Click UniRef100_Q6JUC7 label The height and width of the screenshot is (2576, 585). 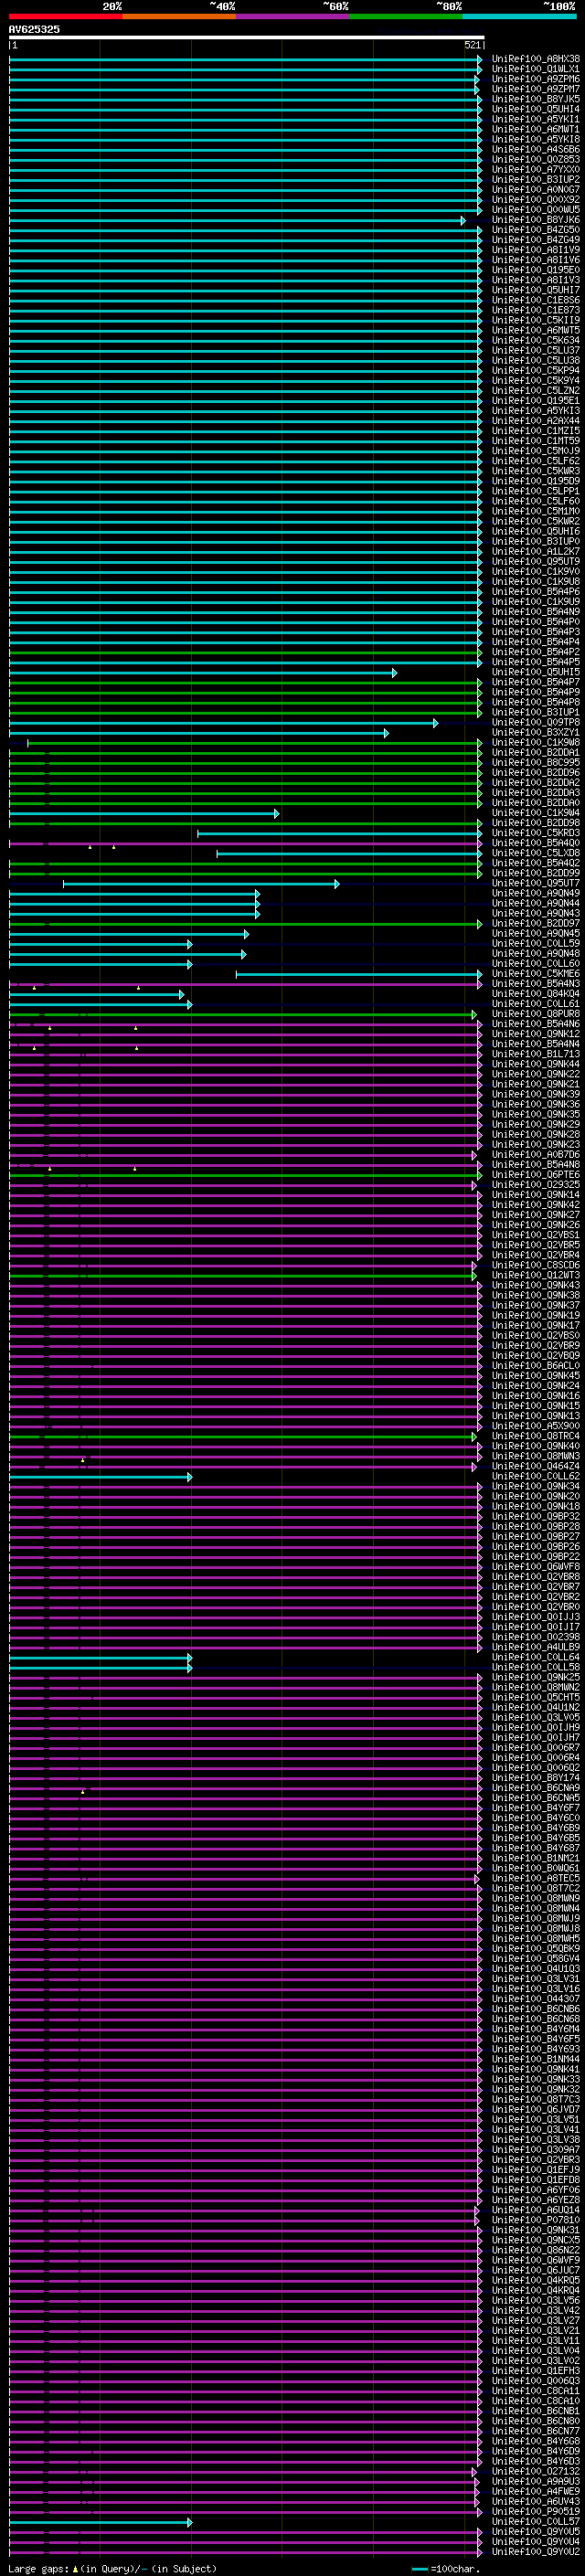(536, 2270)
